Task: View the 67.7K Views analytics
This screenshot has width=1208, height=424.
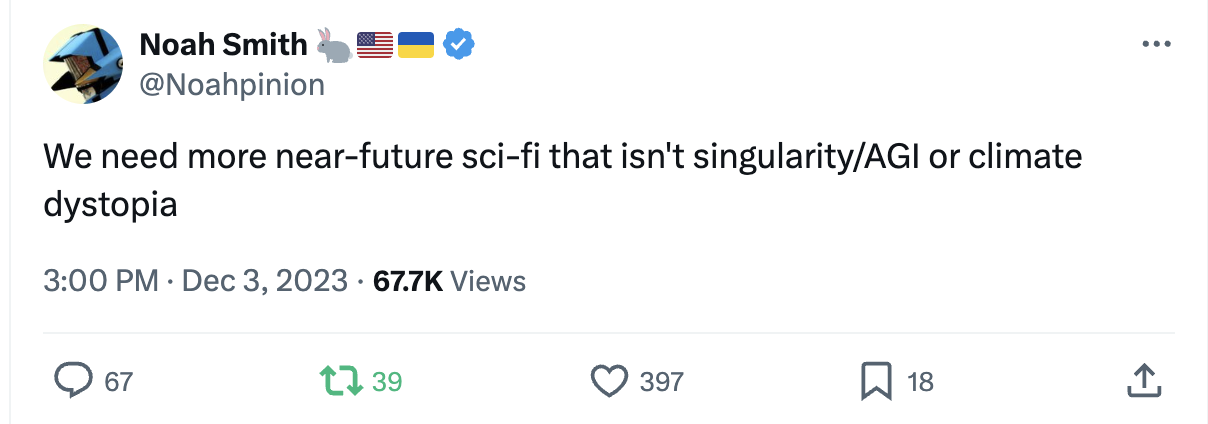Action: point(449,281)
